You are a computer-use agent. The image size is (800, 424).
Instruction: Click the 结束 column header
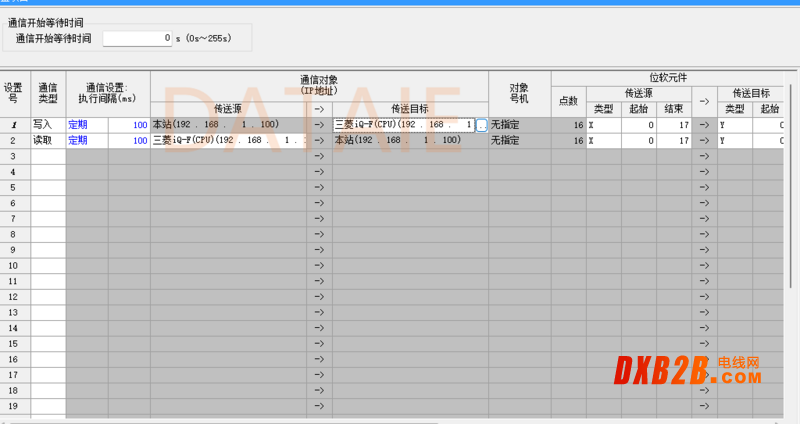(674, 109)
